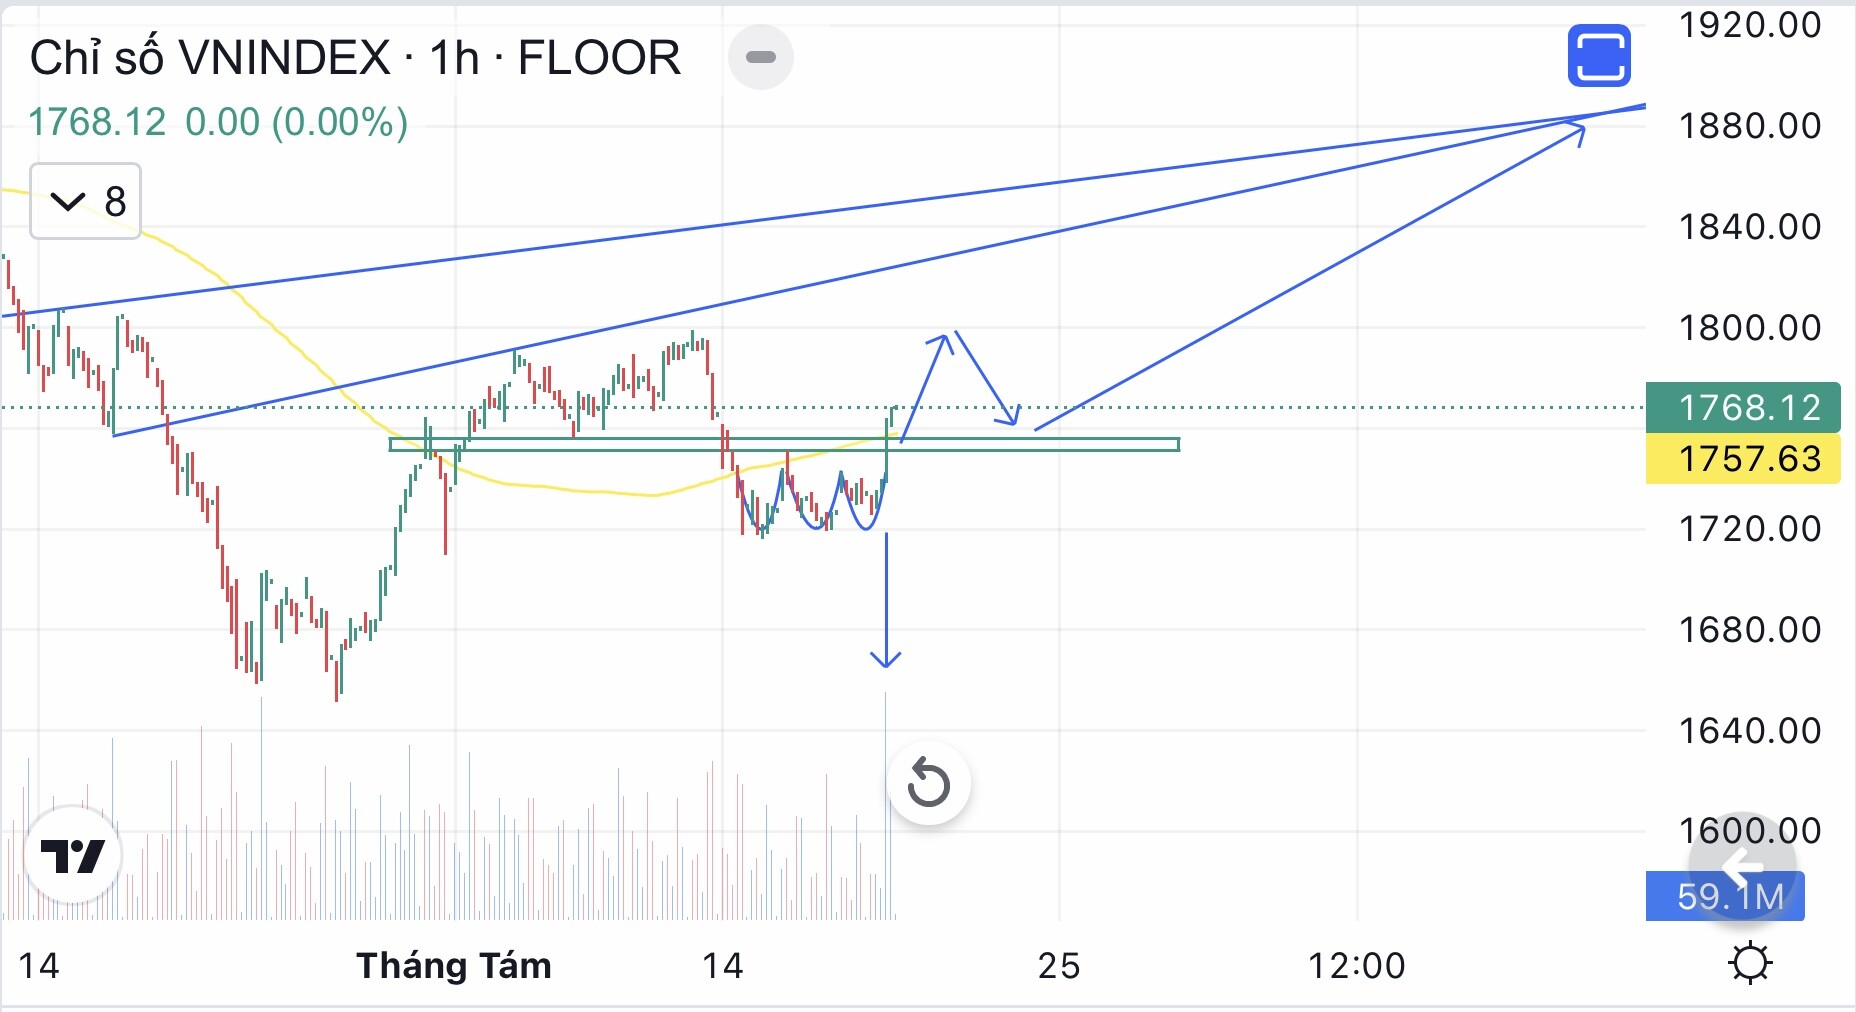Screen dimensions: 1856x1012
Task: Click the 1880.00 price scale label
Action: (1750, 126)
